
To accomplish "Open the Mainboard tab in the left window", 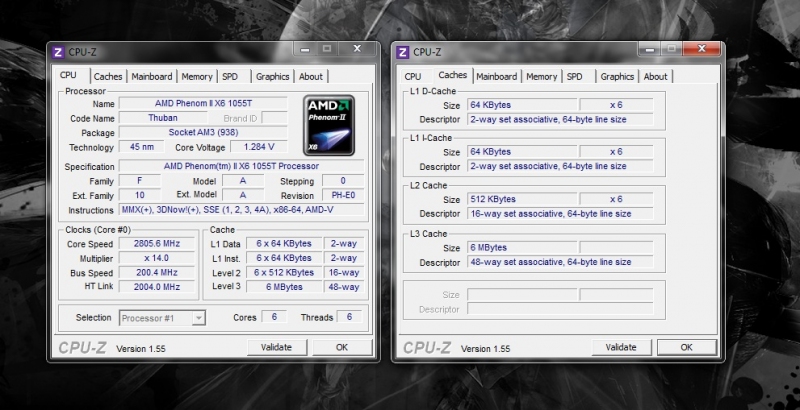I will (x=152, y=76).
